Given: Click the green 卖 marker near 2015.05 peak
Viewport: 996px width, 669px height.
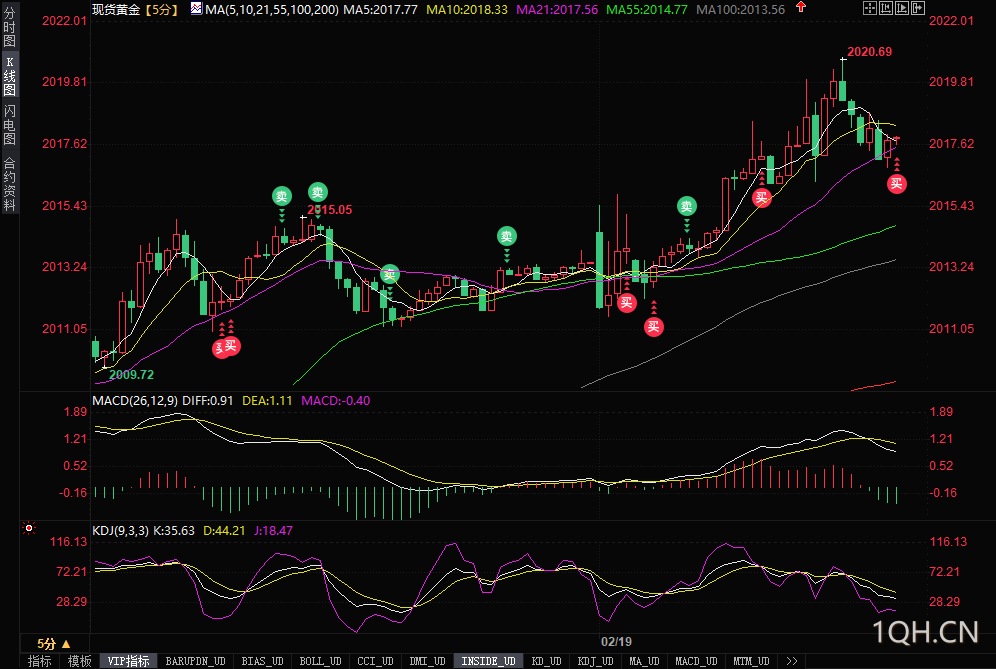Looking at the screenshot, I should tap(318, 192).
